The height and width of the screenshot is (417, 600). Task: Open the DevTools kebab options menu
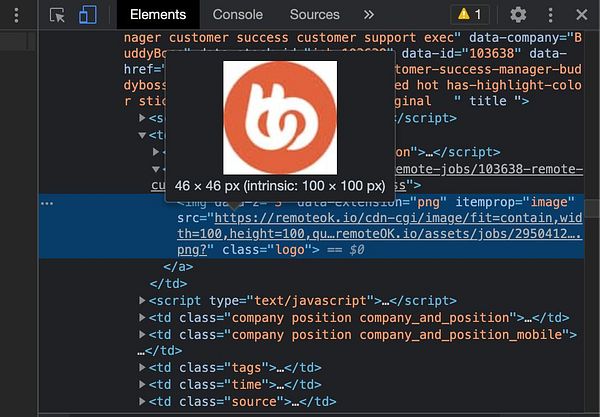(550, 15)
